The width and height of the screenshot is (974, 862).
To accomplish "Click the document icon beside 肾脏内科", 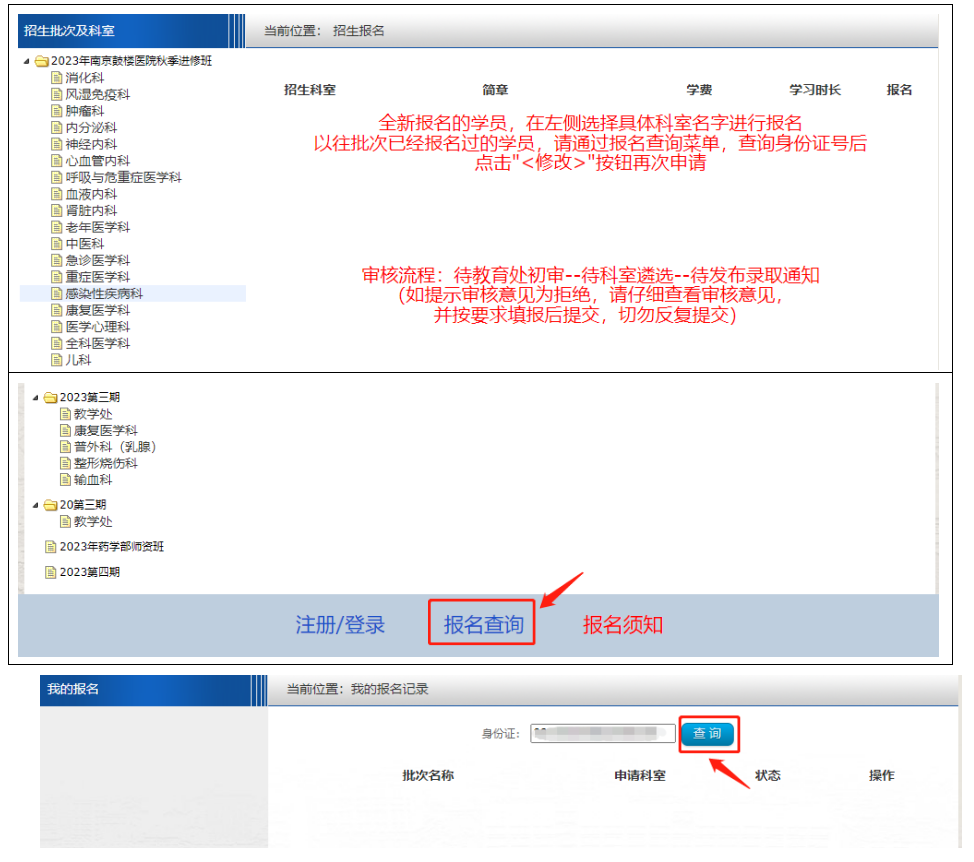I will pyautogui.click(x=57, y=211).
